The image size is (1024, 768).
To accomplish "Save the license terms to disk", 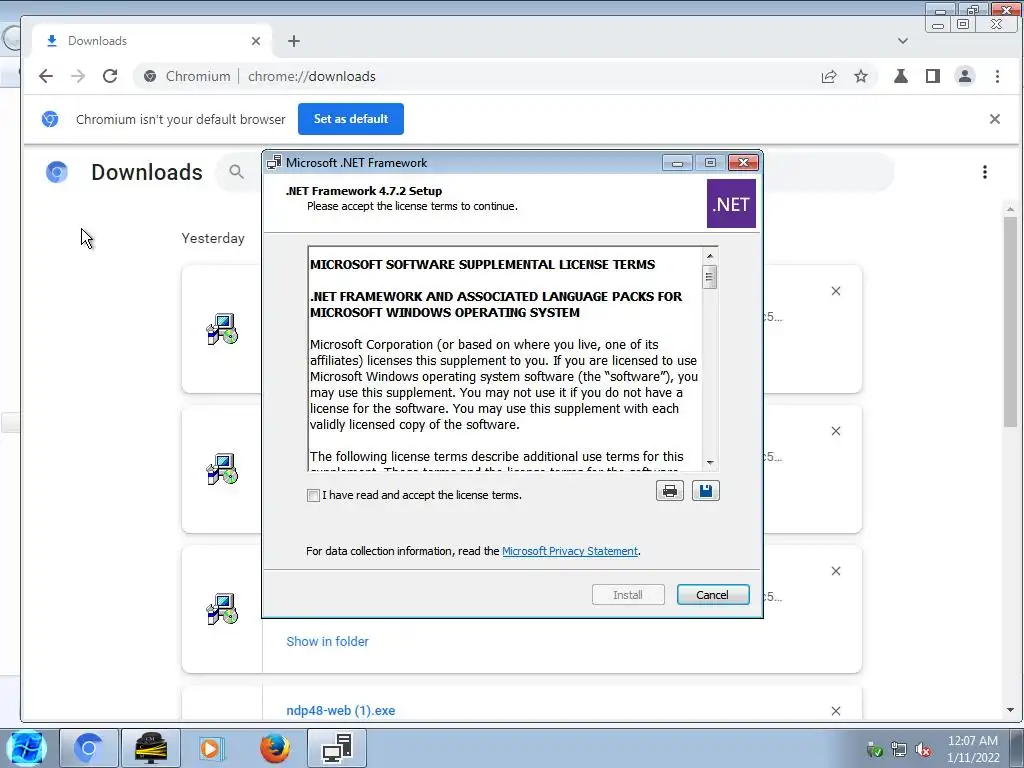I will (x=706, y=490).
